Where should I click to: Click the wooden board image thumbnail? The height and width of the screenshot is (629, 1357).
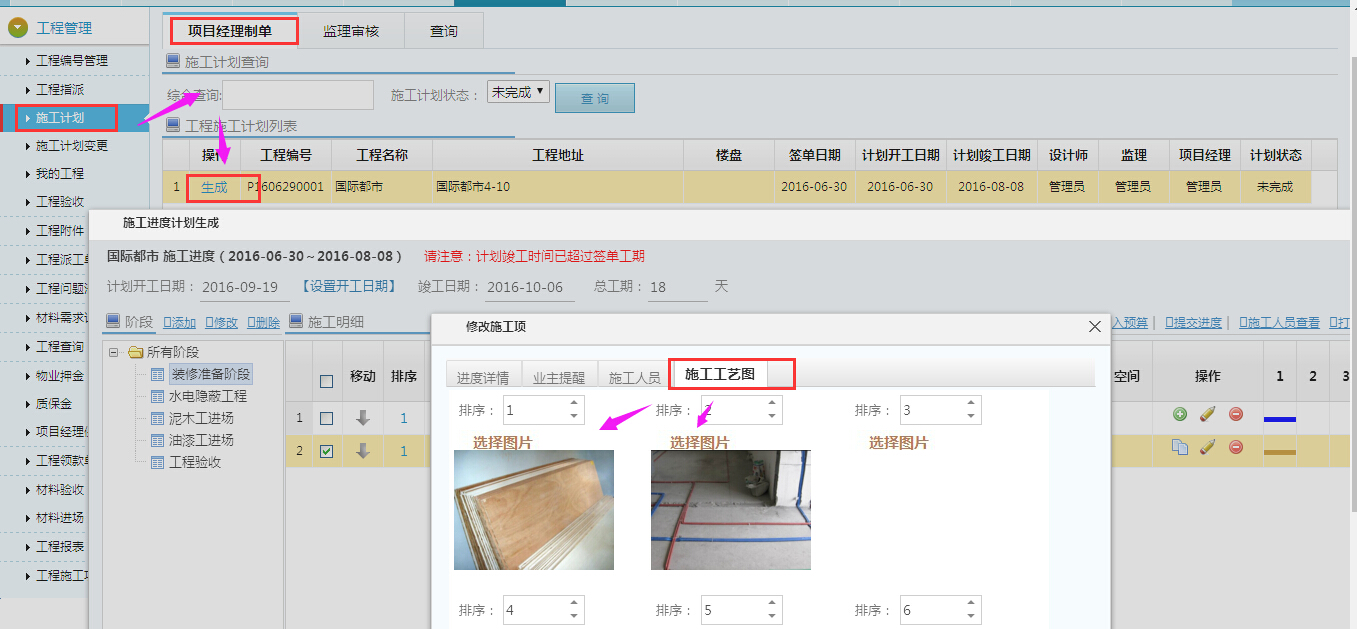534,510
